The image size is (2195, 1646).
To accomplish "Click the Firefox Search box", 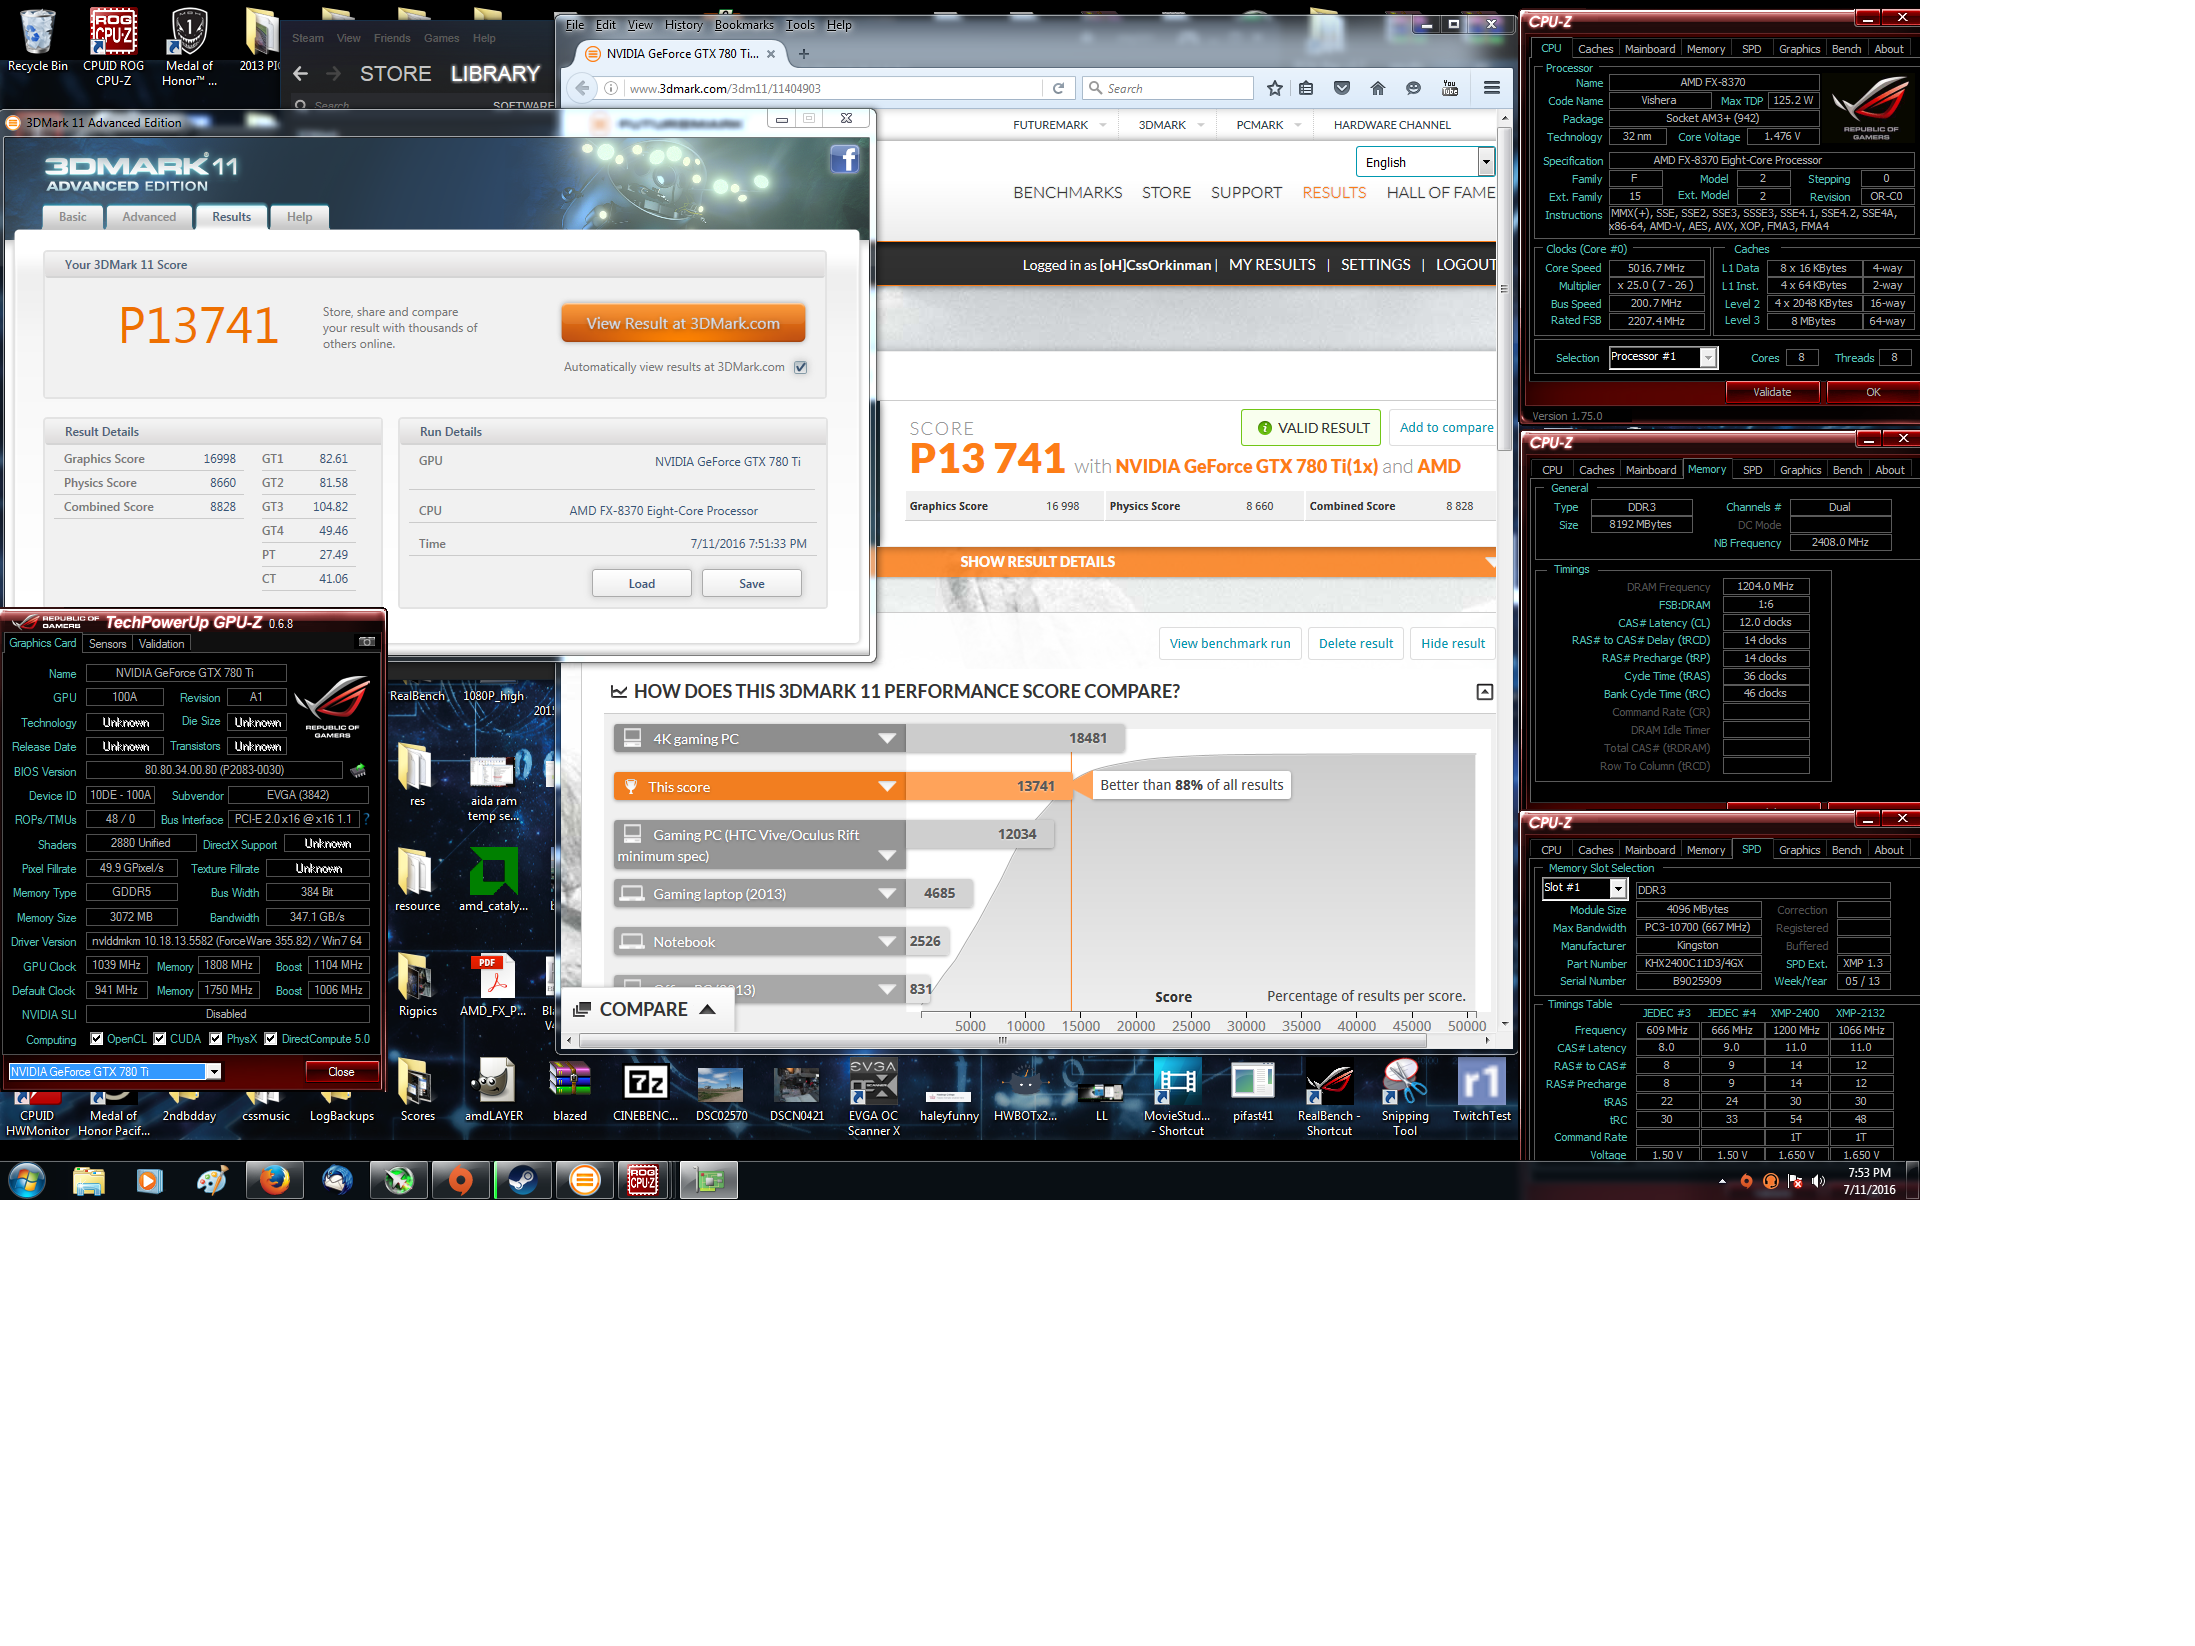I will (1168, 88).
